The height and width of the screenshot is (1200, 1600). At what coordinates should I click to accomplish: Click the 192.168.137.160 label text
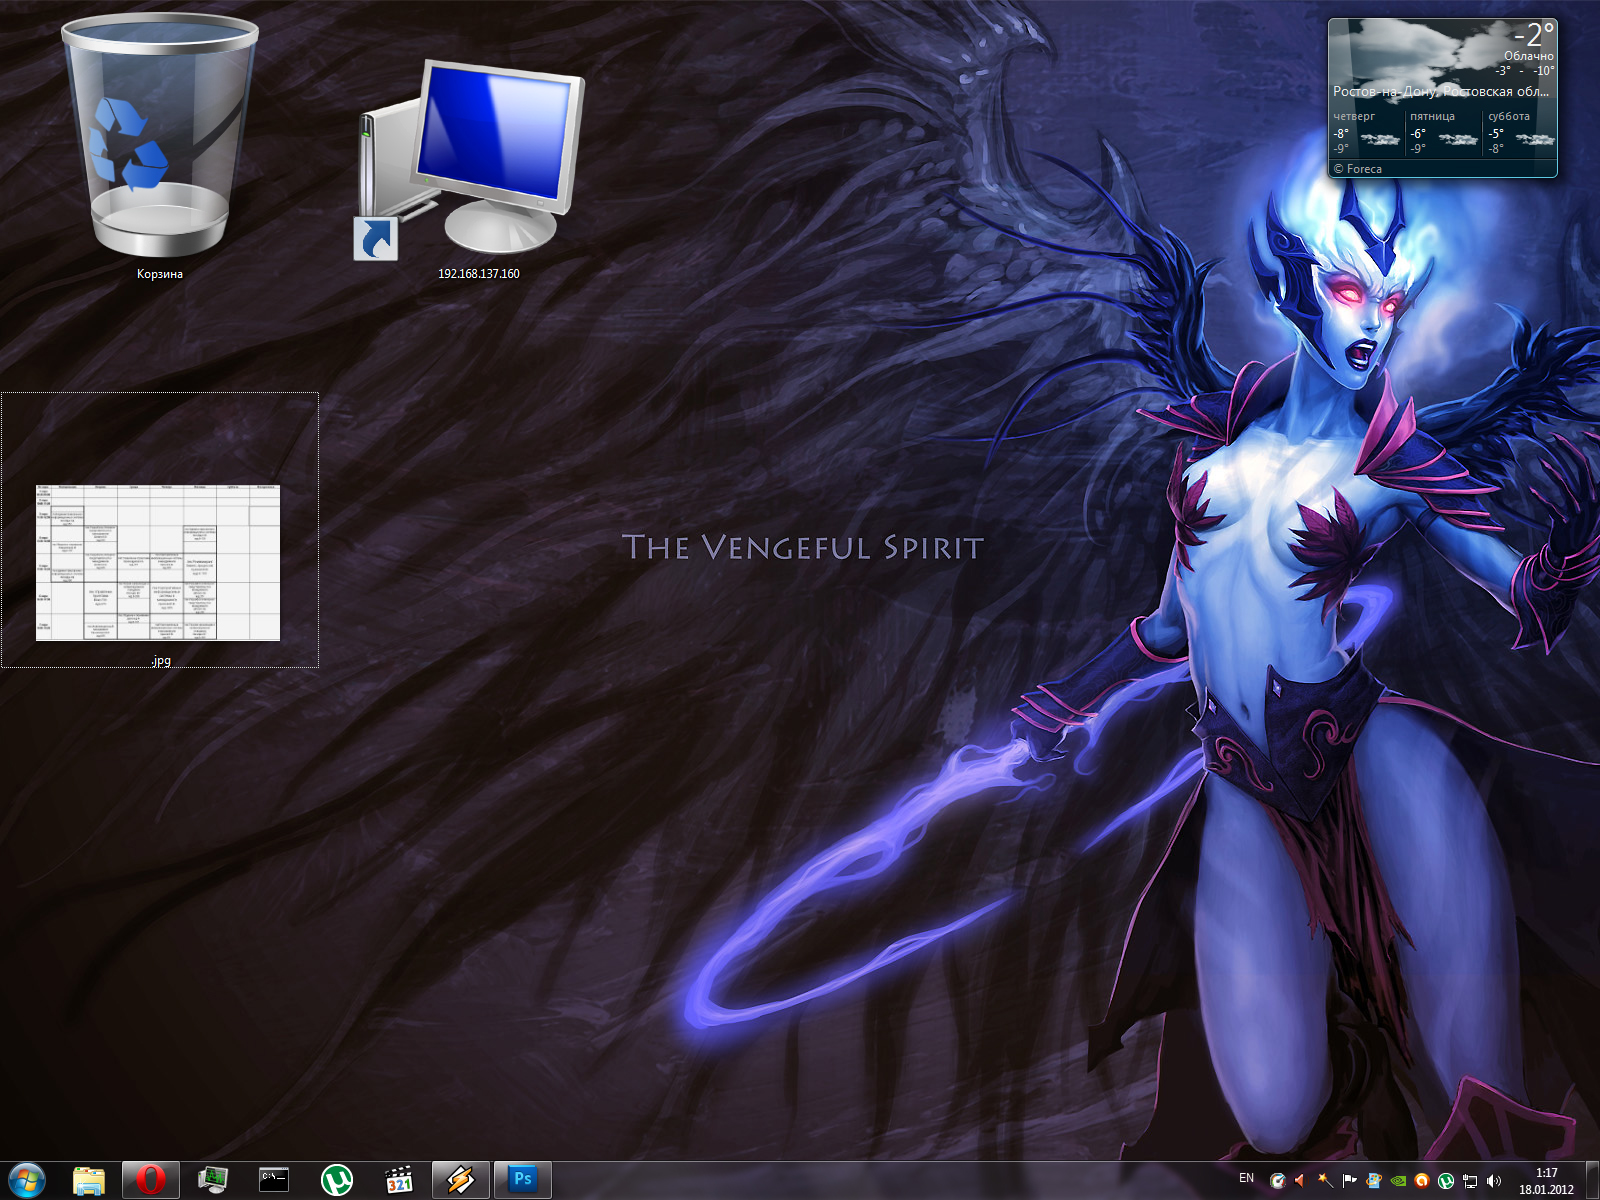point(479,273)
